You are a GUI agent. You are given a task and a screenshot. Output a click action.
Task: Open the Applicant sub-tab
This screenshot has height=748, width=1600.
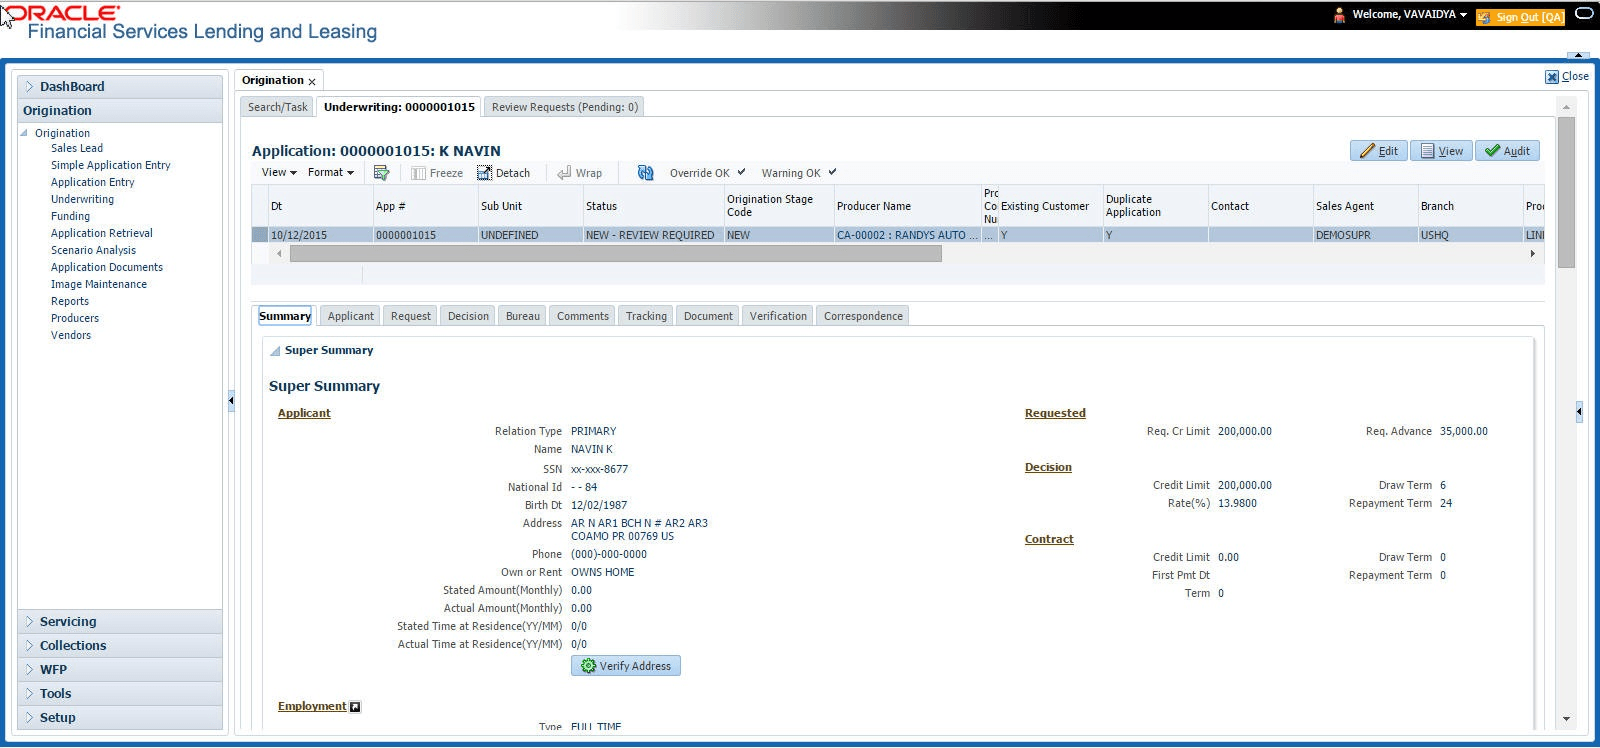(x=351, y=316)
